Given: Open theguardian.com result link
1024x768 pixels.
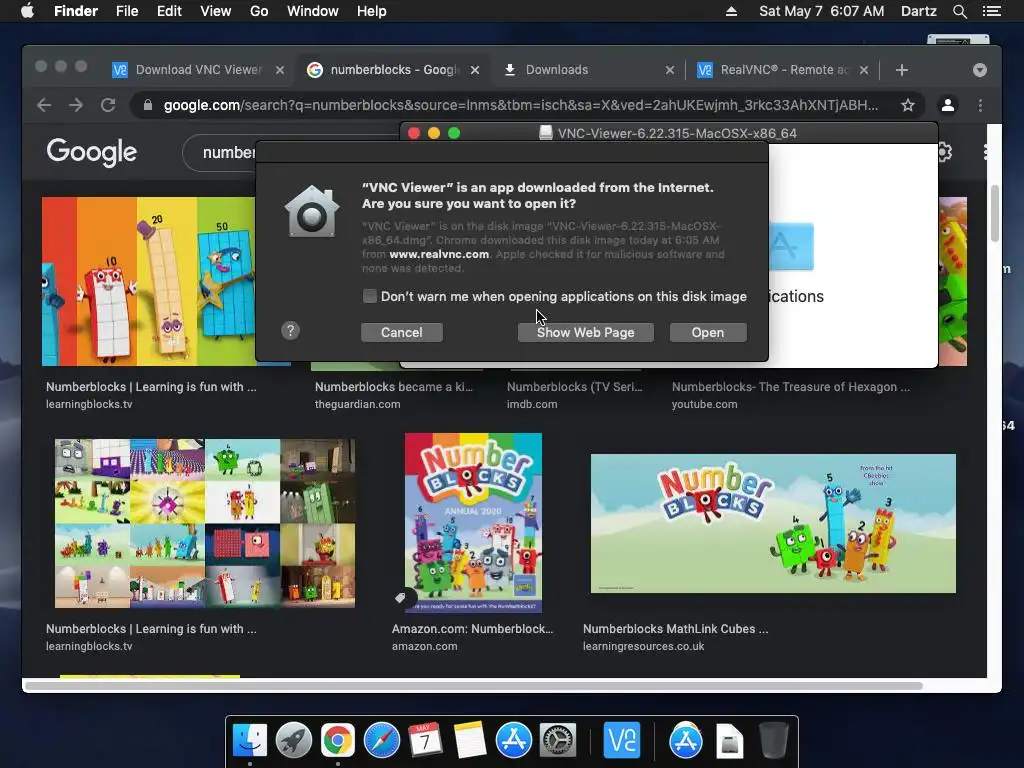Looking at the screenshot, I should coord(357,404).
